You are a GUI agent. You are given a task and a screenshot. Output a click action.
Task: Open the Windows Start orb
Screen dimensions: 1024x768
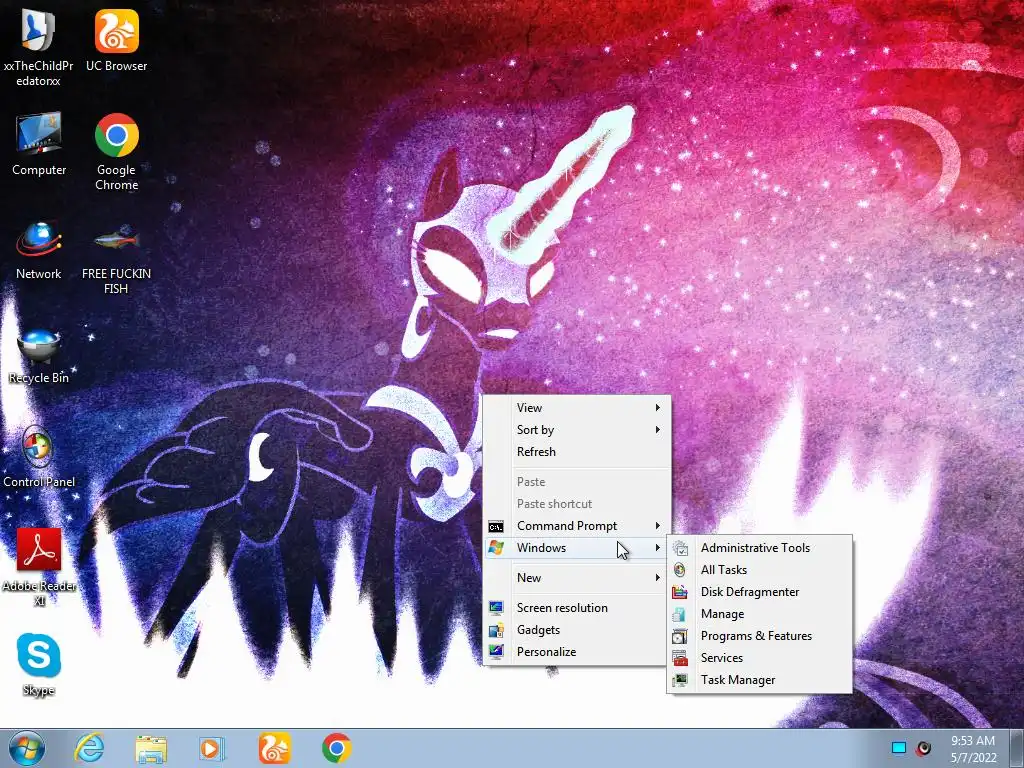click(x=27, y=748)
